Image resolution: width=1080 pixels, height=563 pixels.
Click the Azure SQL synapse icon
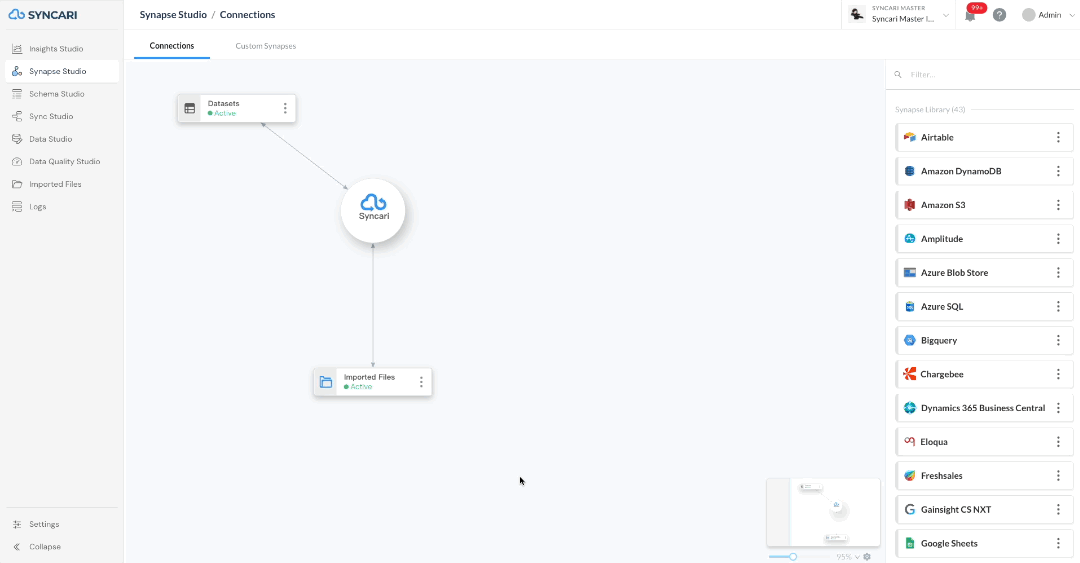[910, 307]
